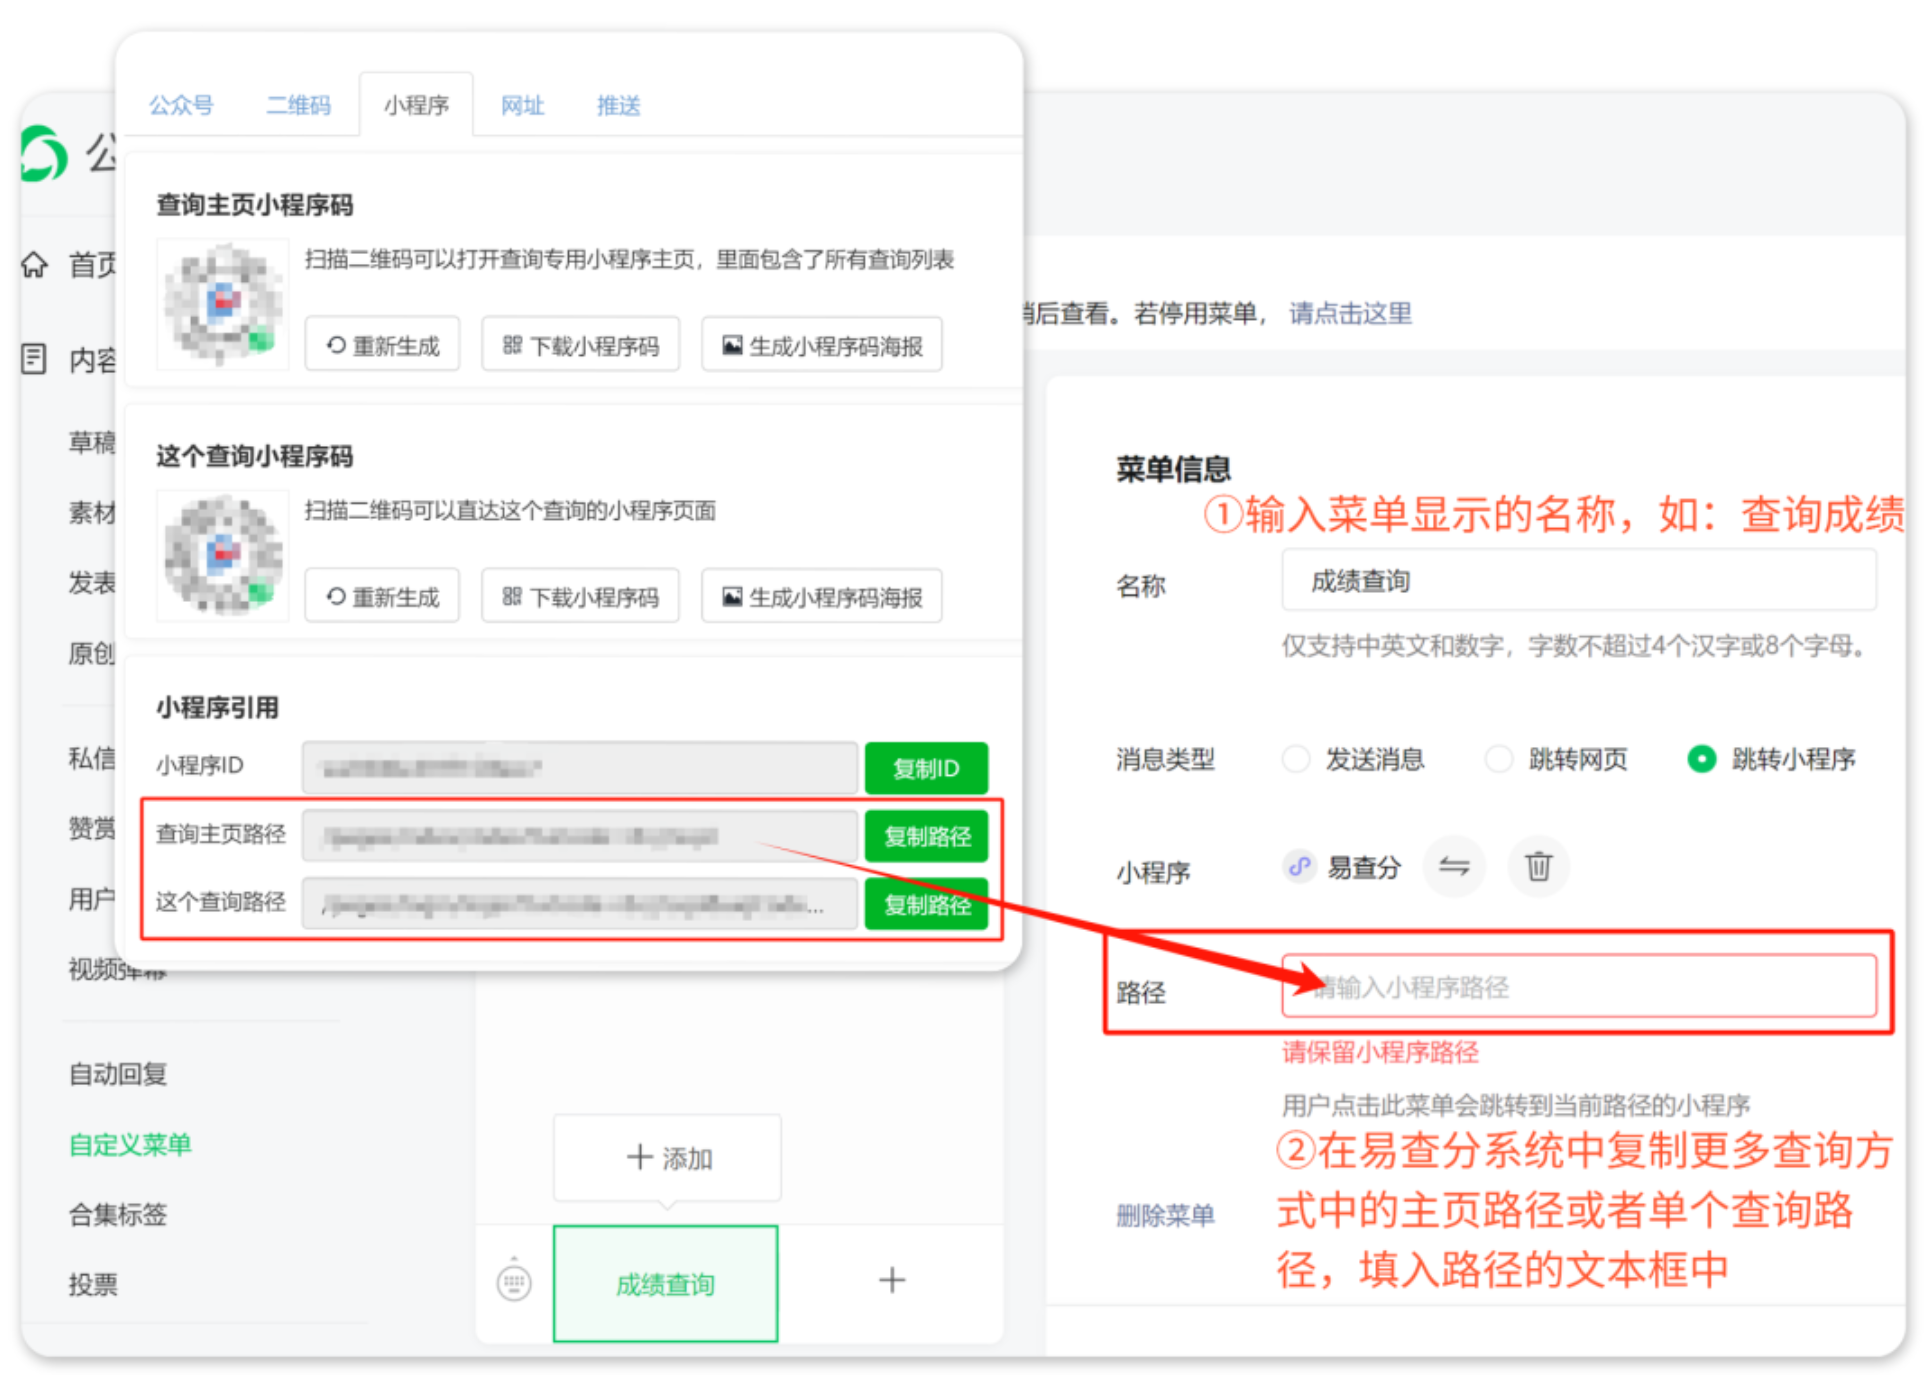The width and height of the screenshot is (1930, 1375).
Task: Click the keyboard toggle icon
Action: (x=514, y=1282)
